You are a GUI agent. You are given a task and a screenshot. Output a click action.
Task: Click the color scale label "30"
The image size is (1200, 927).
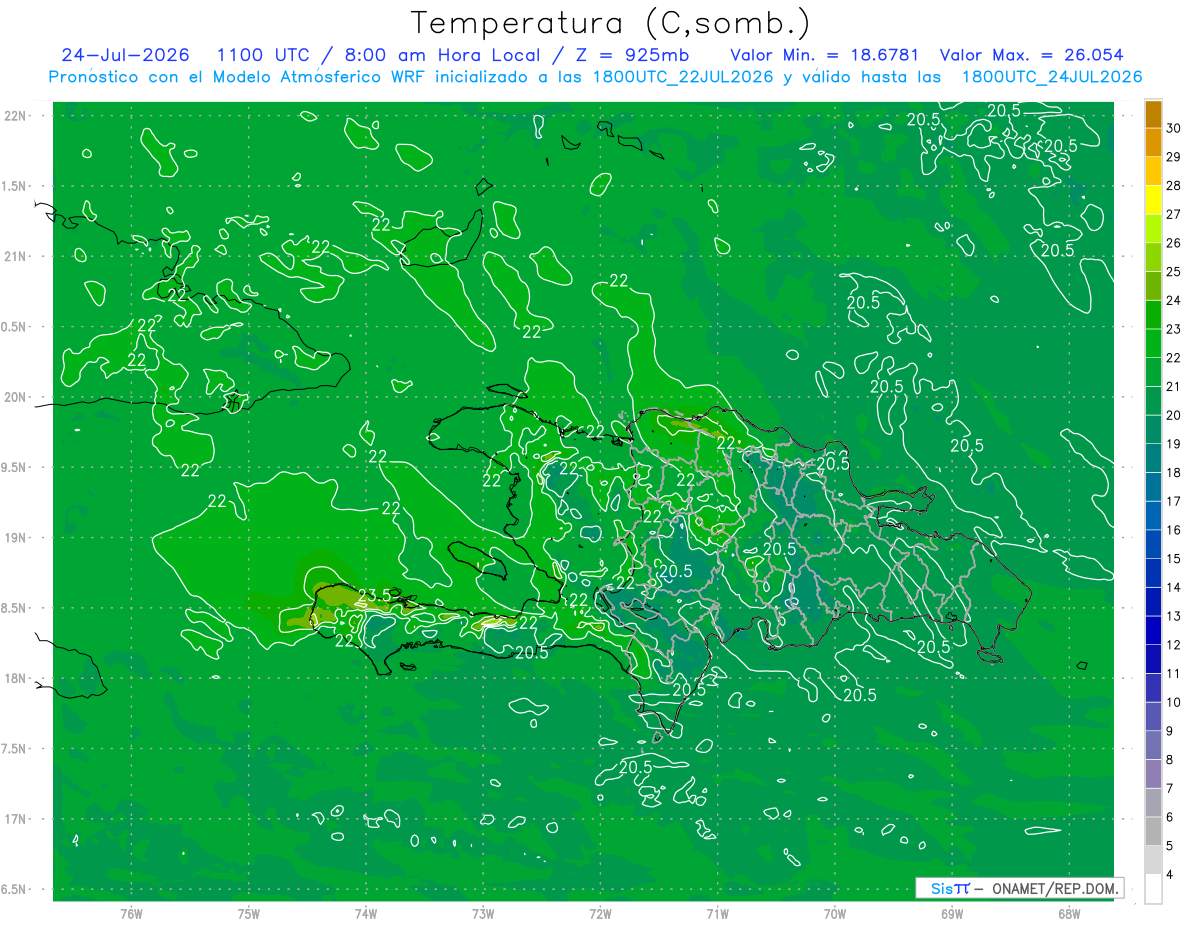click(1174, 128)
